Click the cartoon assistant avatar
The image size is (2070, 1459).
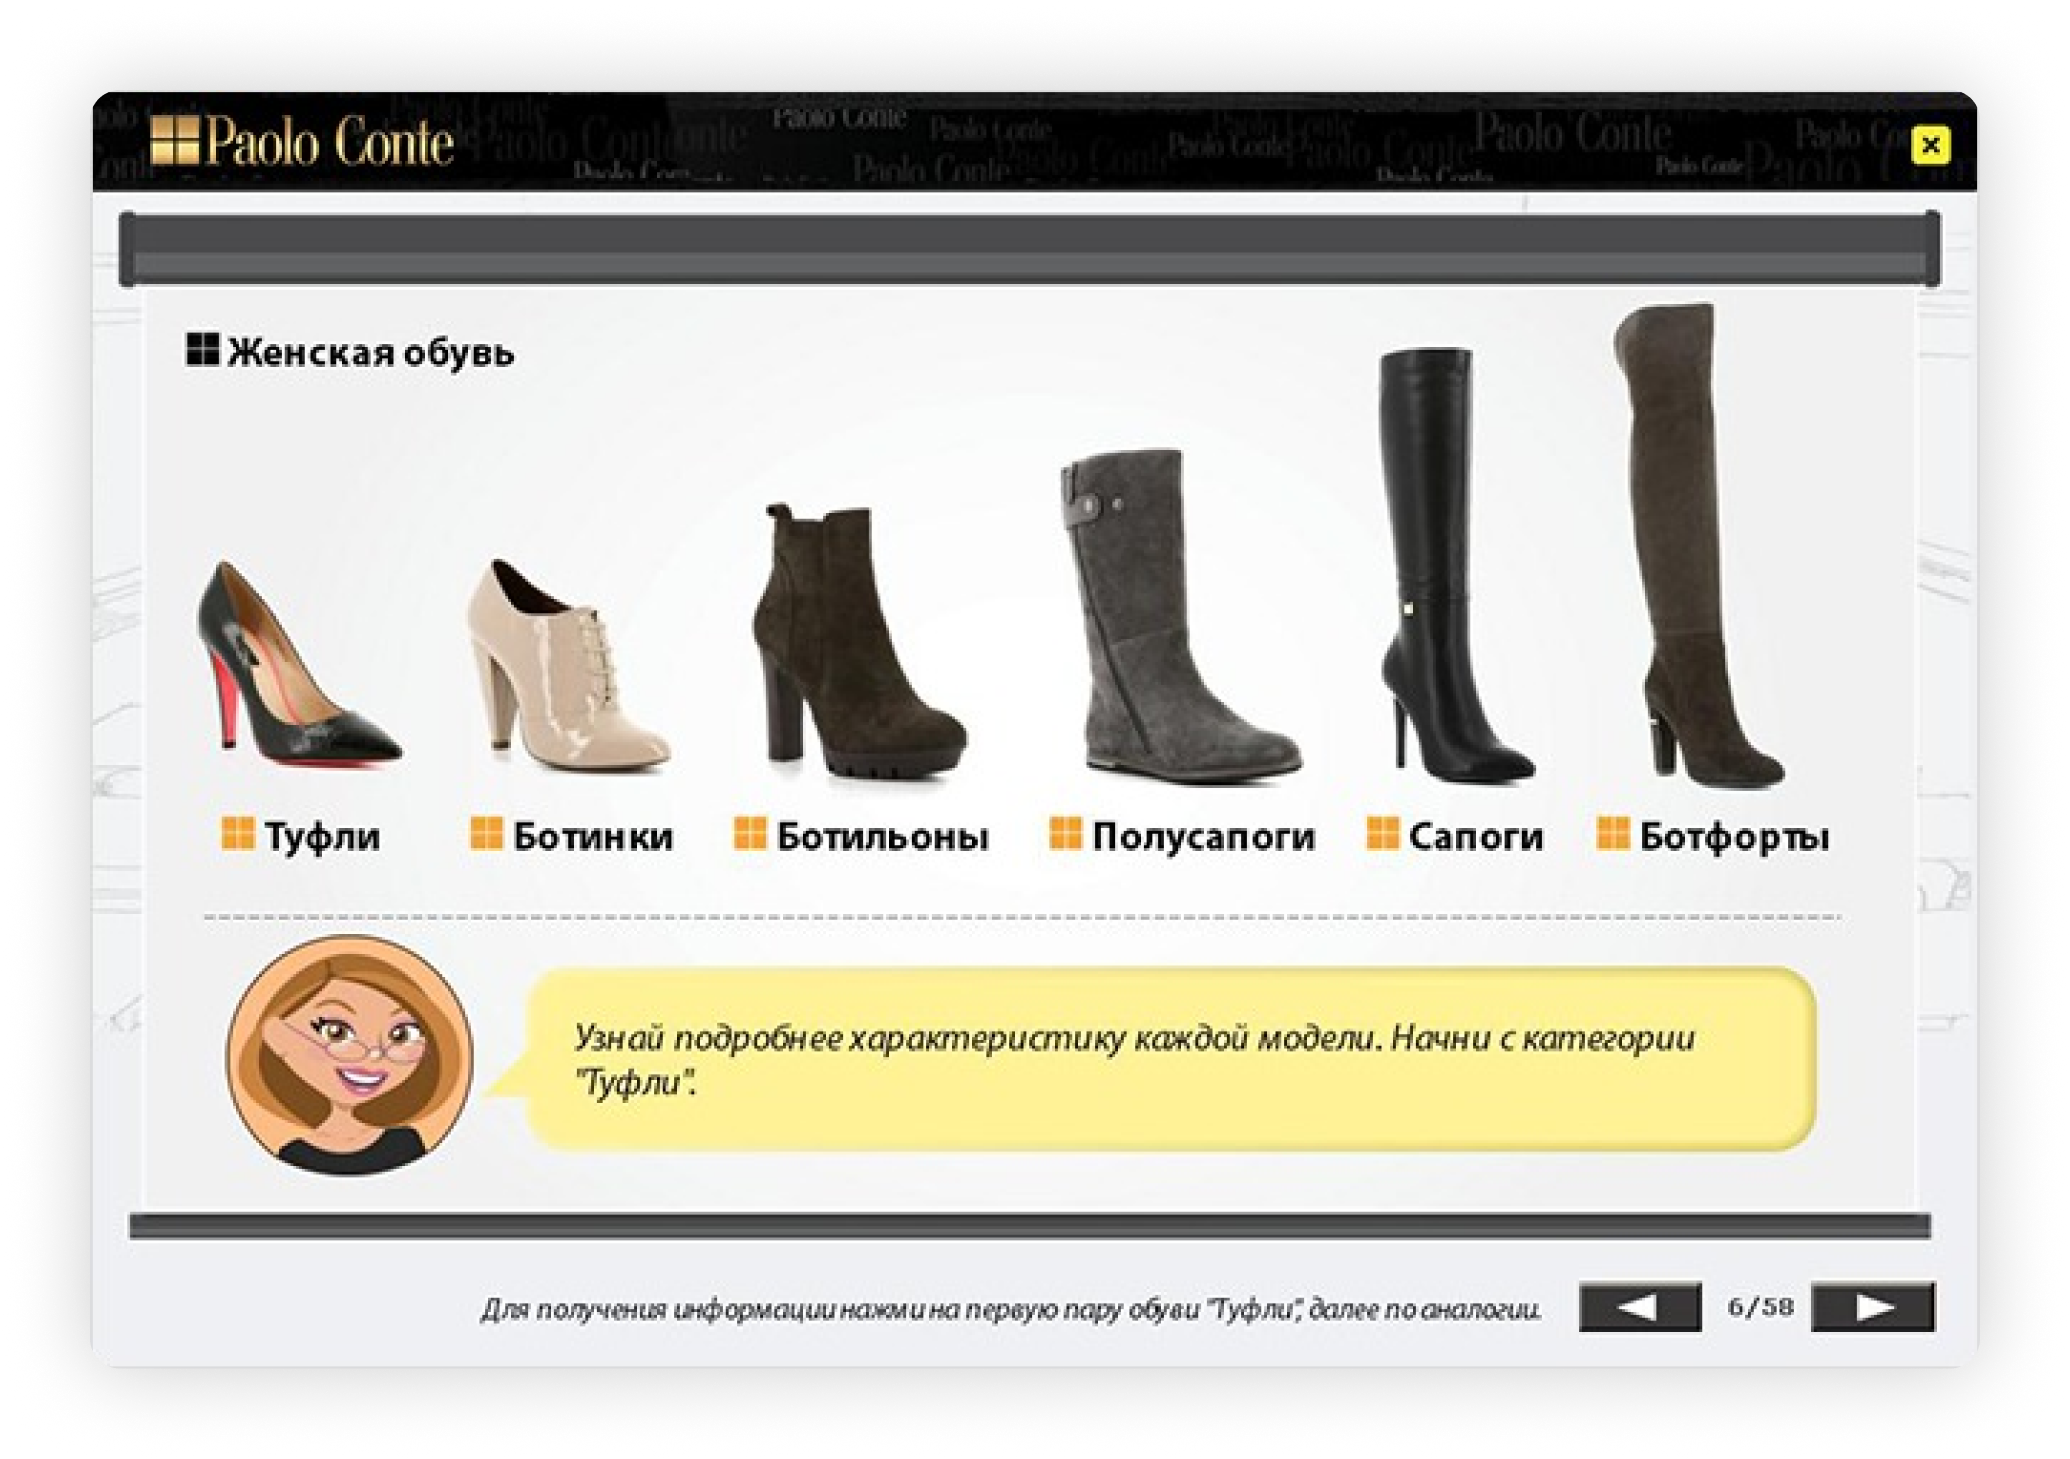pos(349,1054)
